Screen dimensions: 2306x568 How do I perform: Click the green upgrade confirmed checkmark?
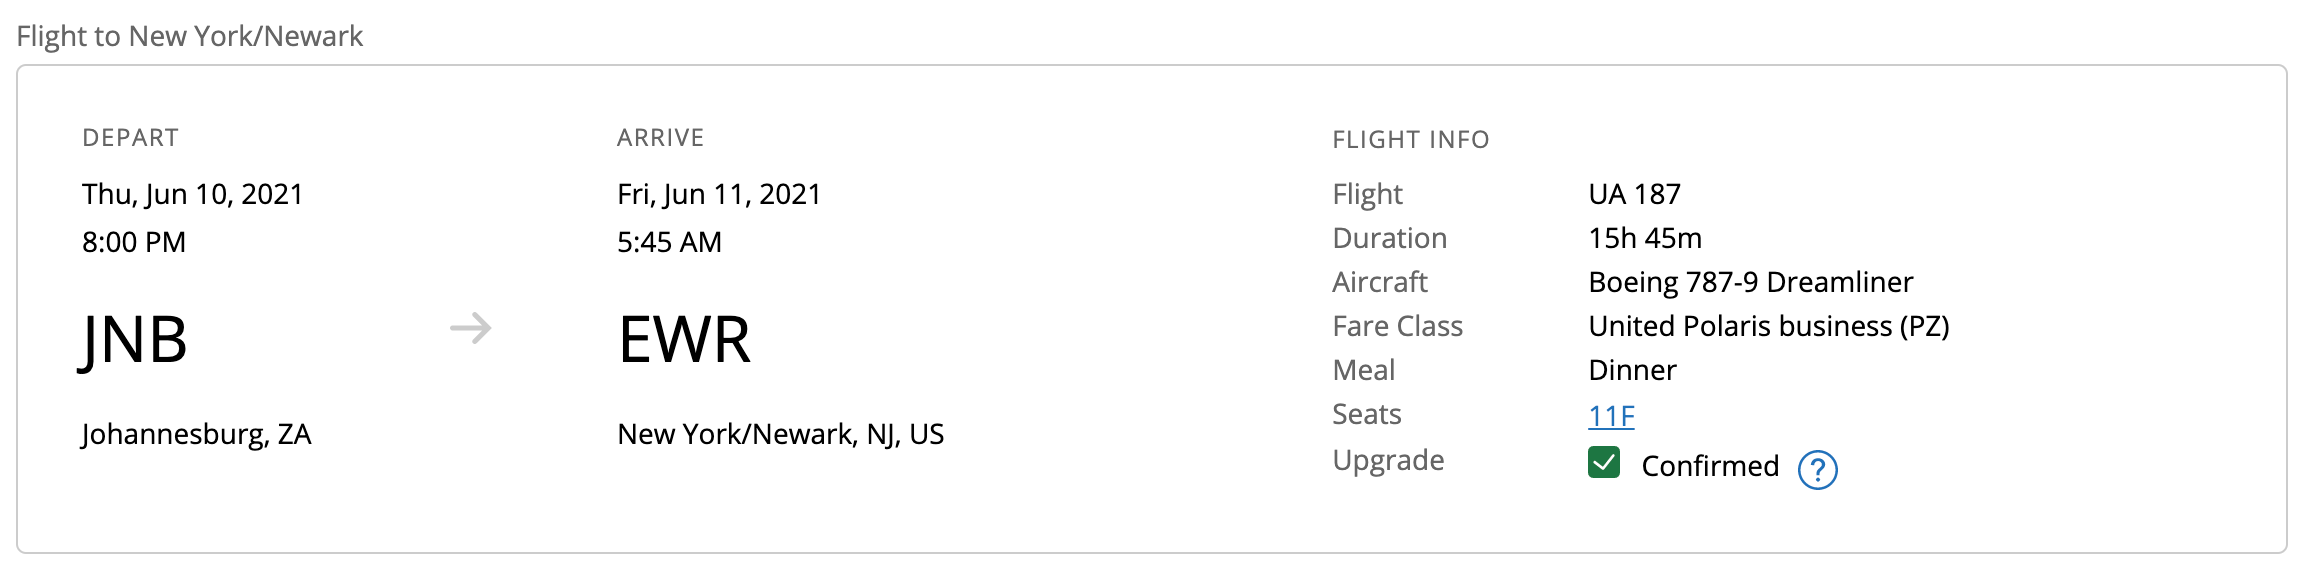coord(1603,463)
